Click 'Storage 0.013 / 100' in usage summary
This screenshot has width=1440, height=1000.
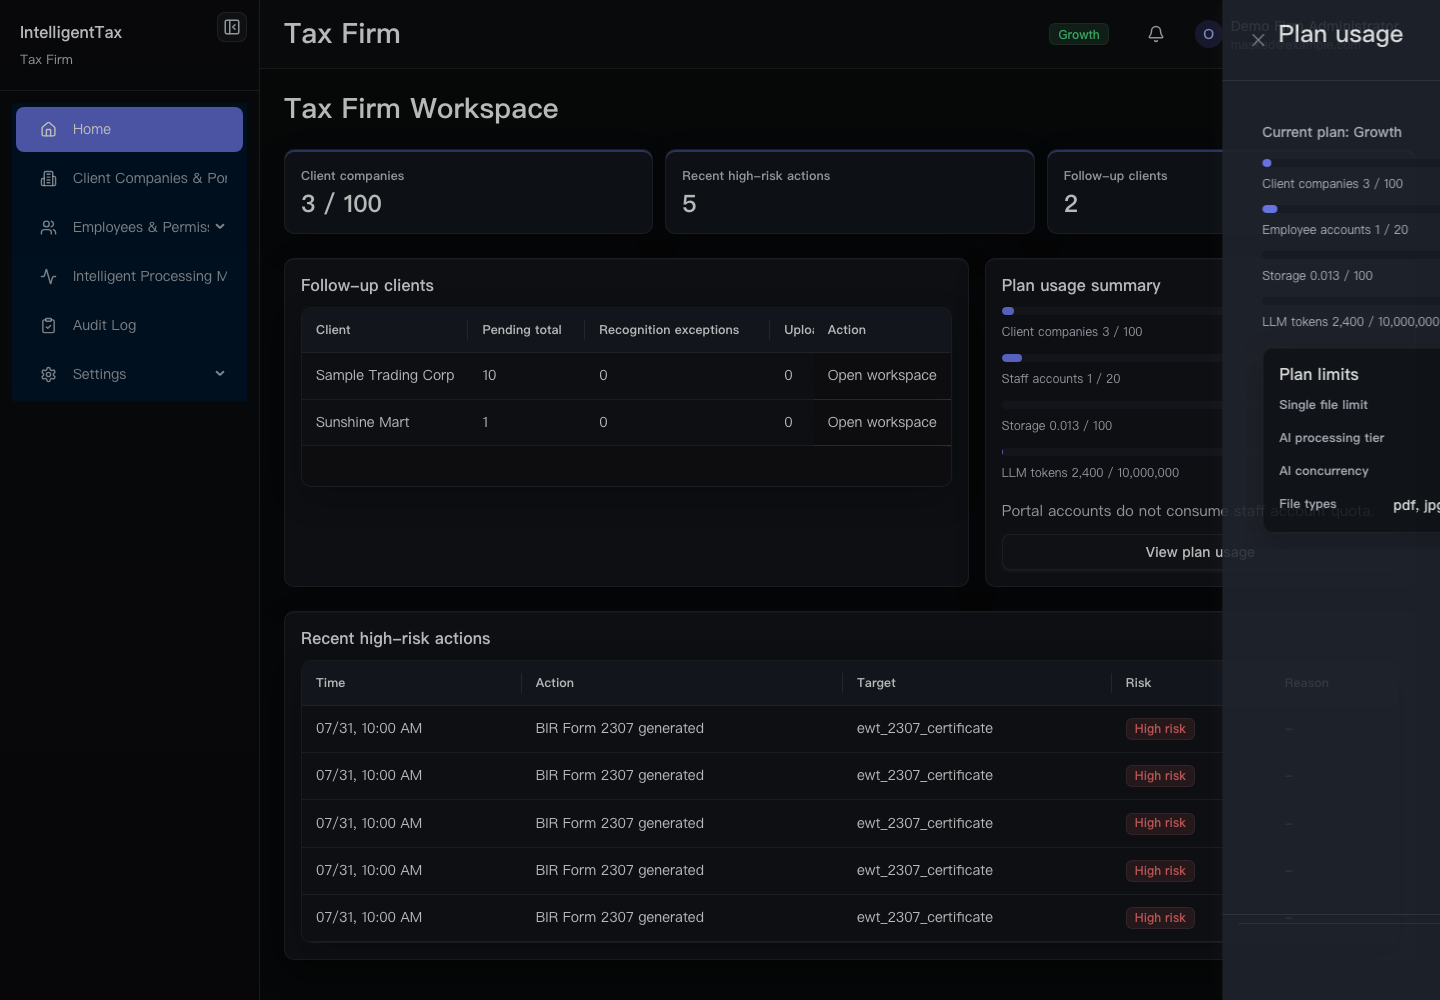pos(1056,426)
